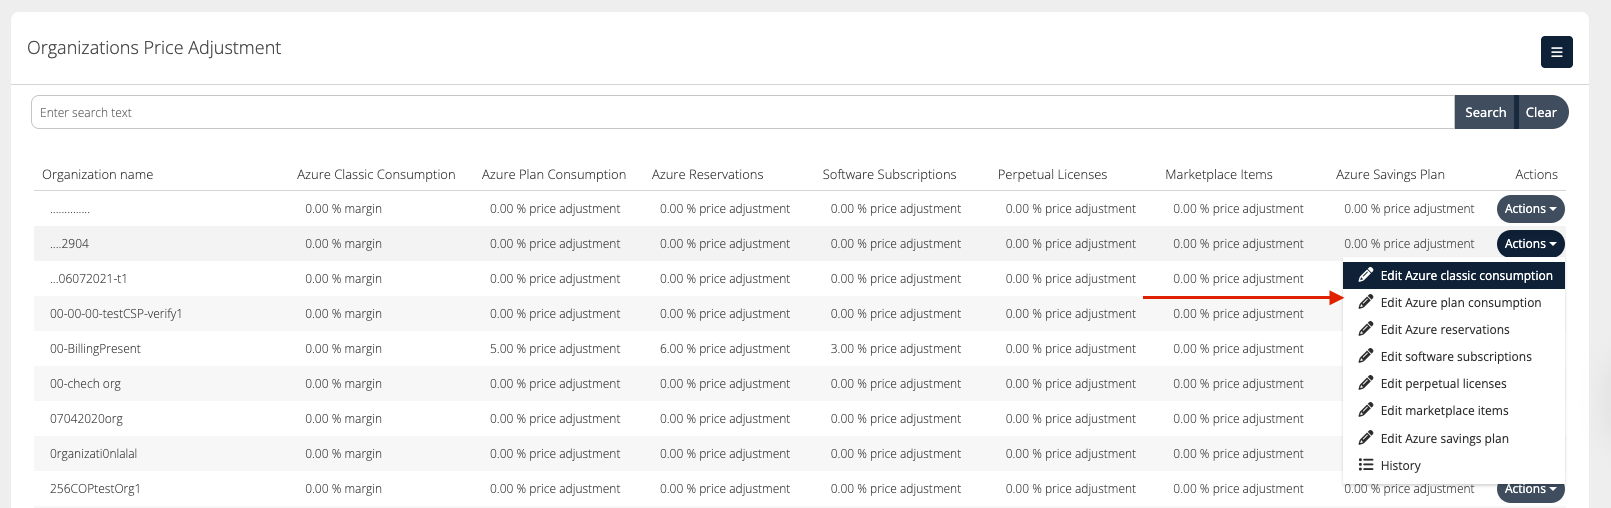This screenshot has height=508, width=1611.
Task: Select organization 00-chech org
Action: point(85,384)
